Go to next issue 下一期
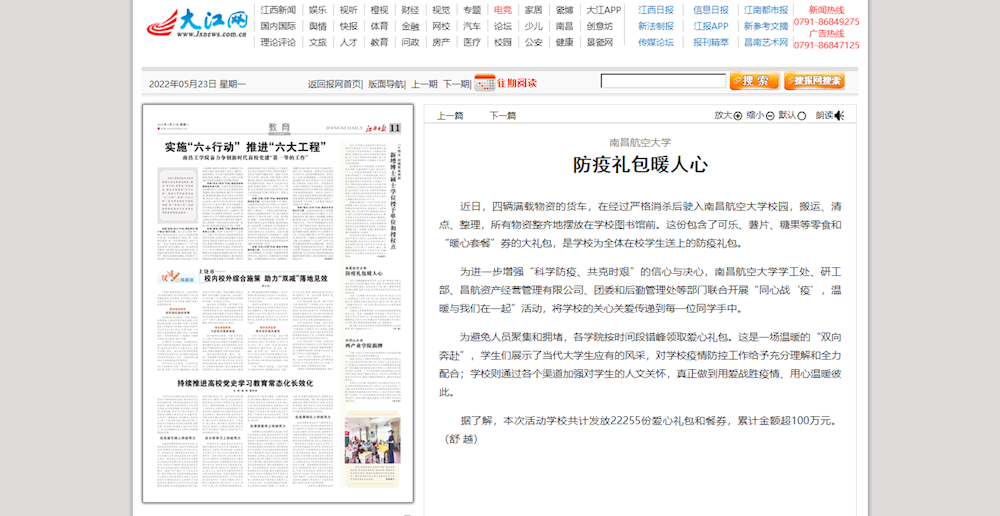The height and width of the screenshot is (516, 1000). pos(456,84)
